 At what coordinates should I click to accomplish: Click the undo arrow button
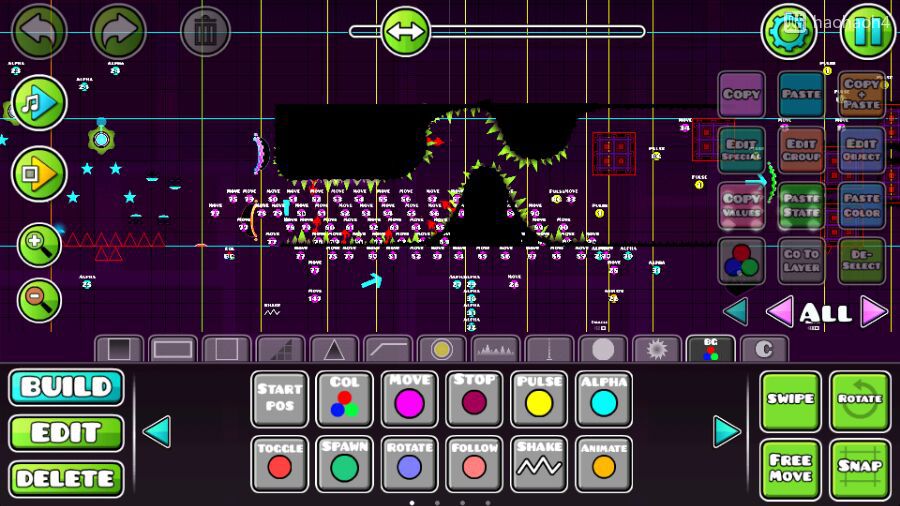pos(39,30)
